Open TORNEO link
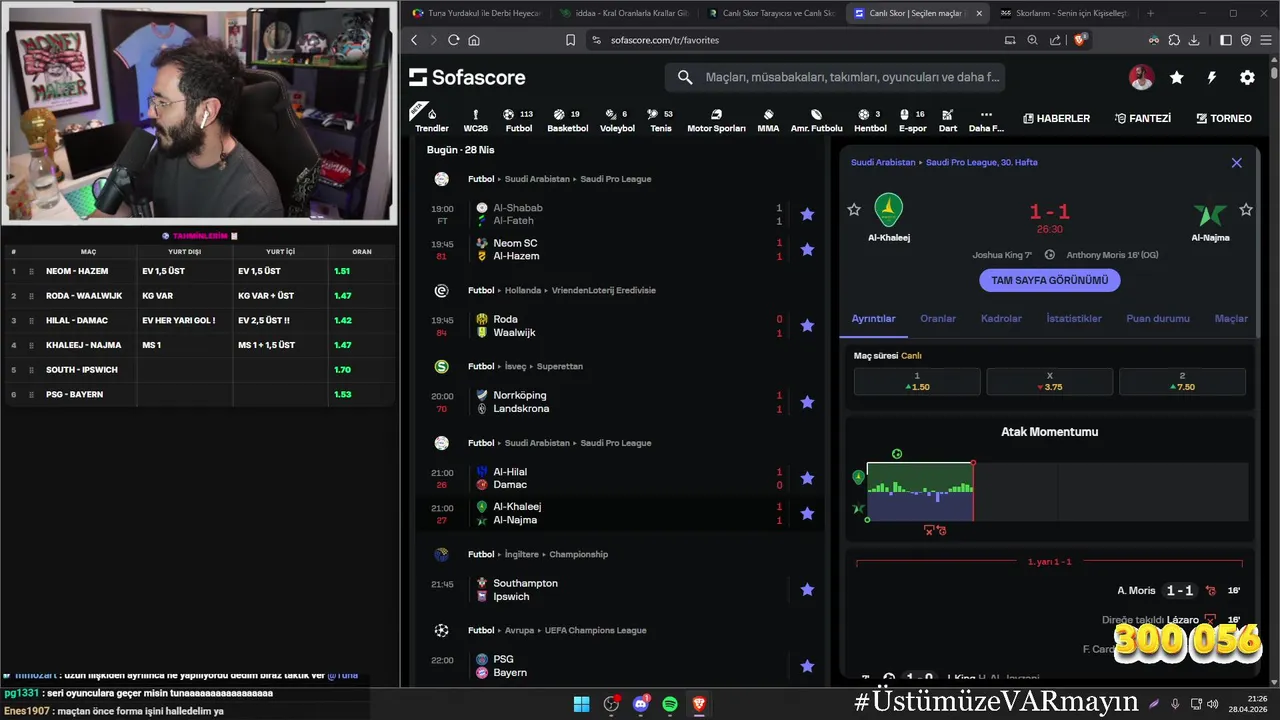The image size is (1280, 720). pos(1224,118)
